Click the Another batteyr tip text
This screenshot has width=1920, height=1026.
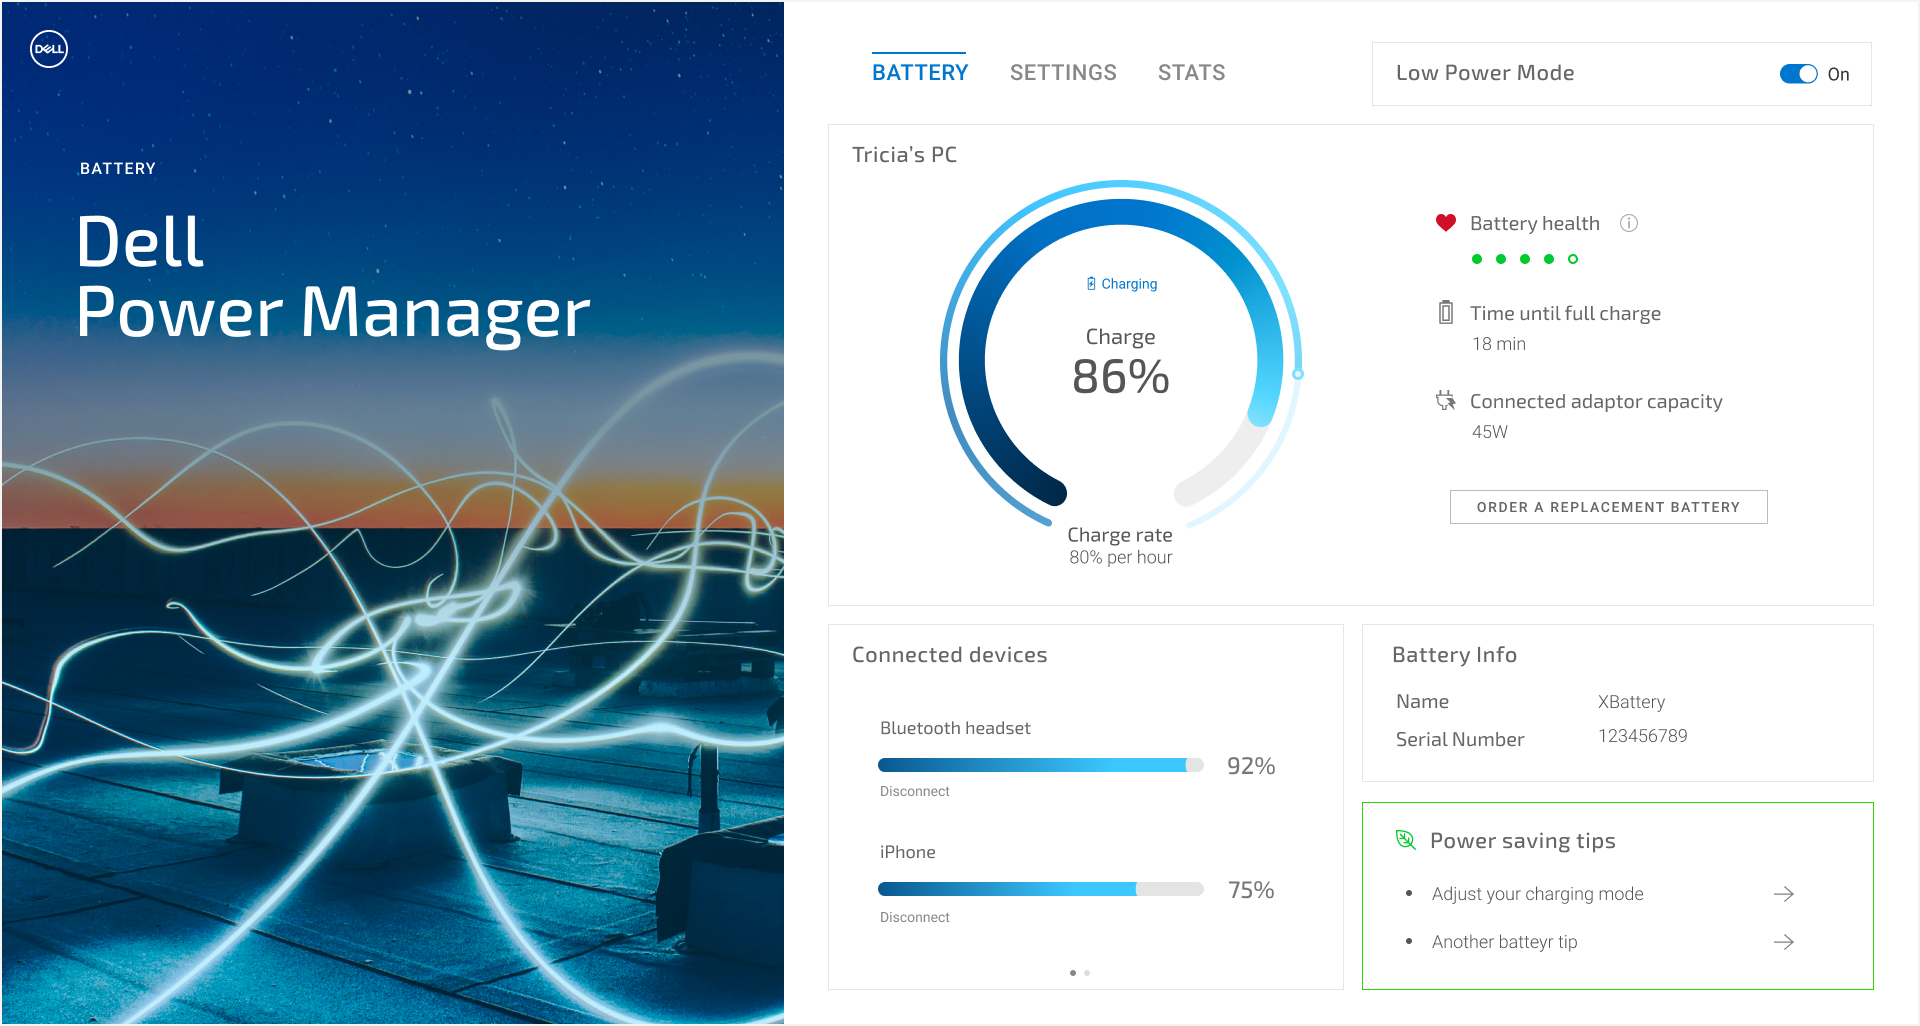[1504, 942]
